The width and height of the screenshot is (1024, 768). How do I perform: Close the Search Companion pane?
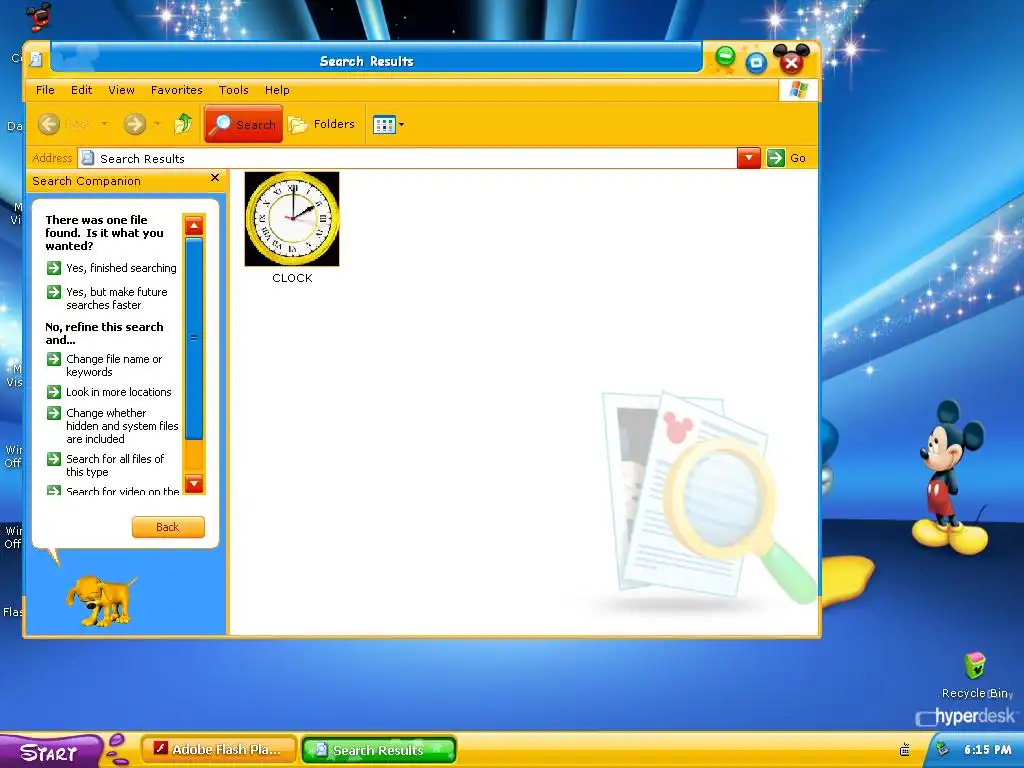click(215, 178)
